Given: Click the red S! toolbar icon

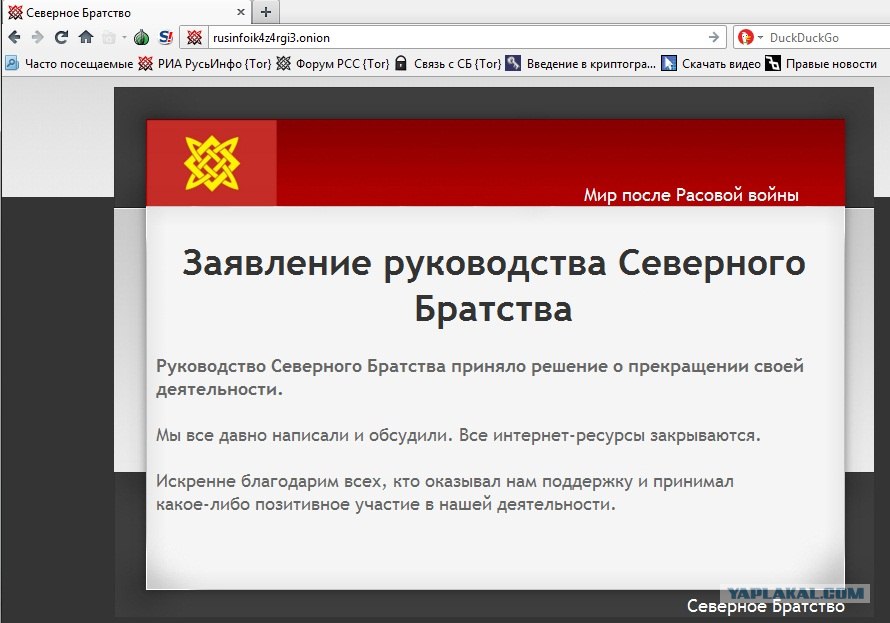Looking at the screenshot, I should tap(166, 38).
